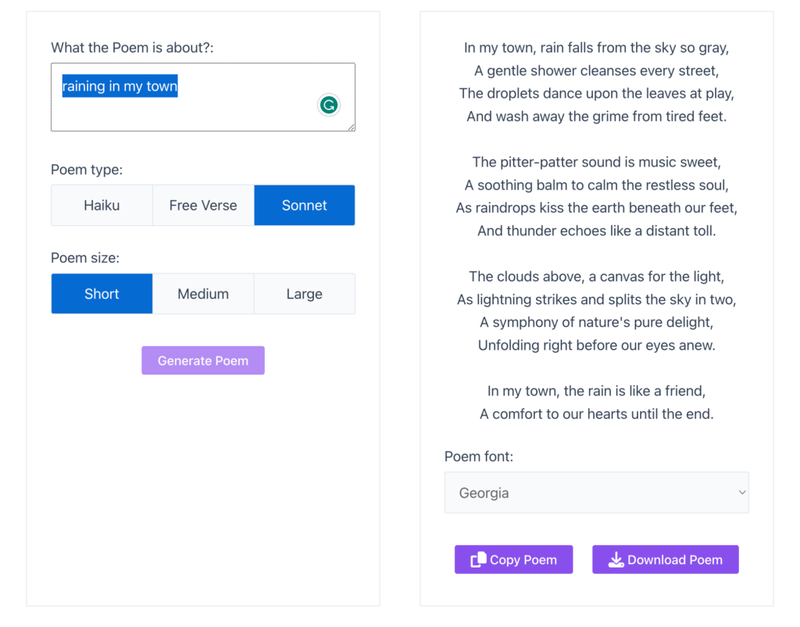The width and height of the screenshot is (800, 627).
Task: Click the line "A symphony of nature's pure delight"
Action: pyautogui.click(x=596, y=322)
